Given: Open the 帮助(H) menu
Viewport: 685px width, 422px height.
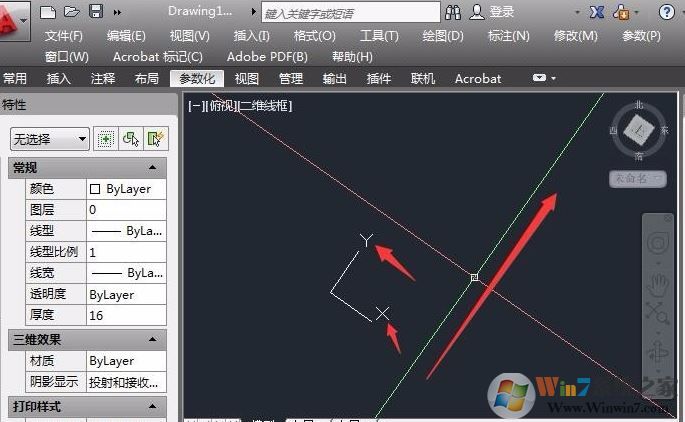Looking at the screenshot, I should pyautogui.click(x=352, y=56).
